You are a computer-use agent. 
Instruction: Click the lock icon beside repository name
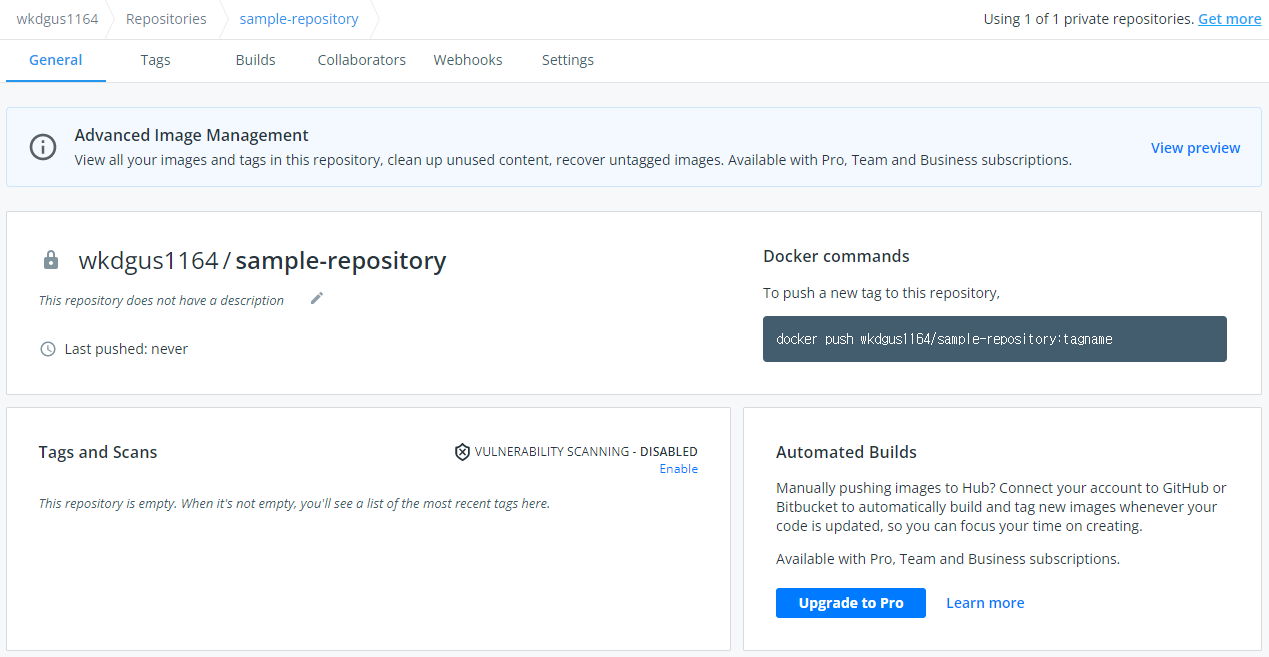click(51, 260)
